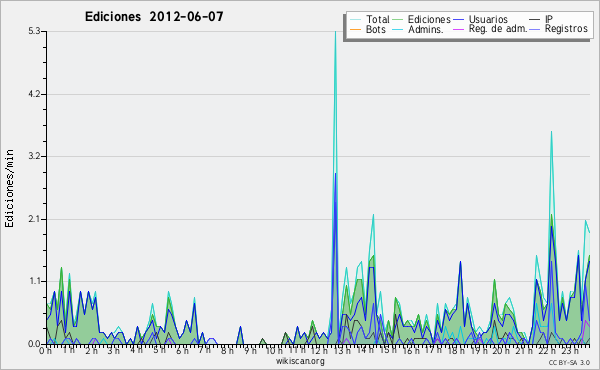Click the 'wikiscan.org' text below the chart
This screenshot has width=600, height=370.
point(300,361)
